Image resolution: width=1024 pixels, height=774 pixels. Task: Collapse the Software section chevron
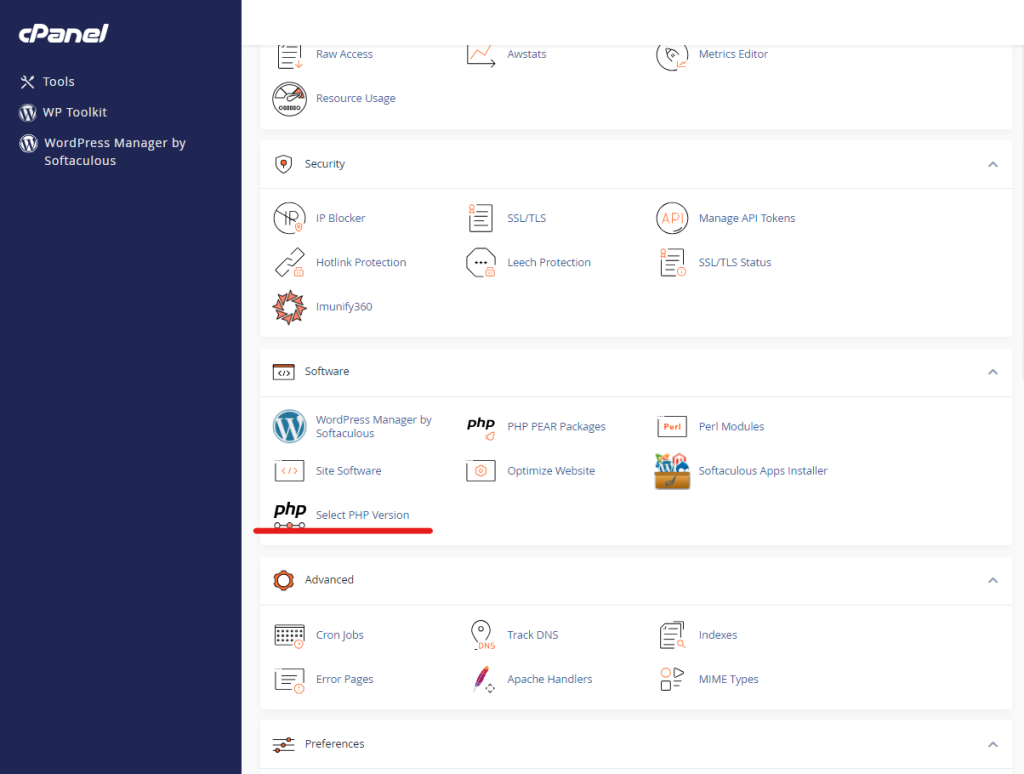[x=992, y=372]
